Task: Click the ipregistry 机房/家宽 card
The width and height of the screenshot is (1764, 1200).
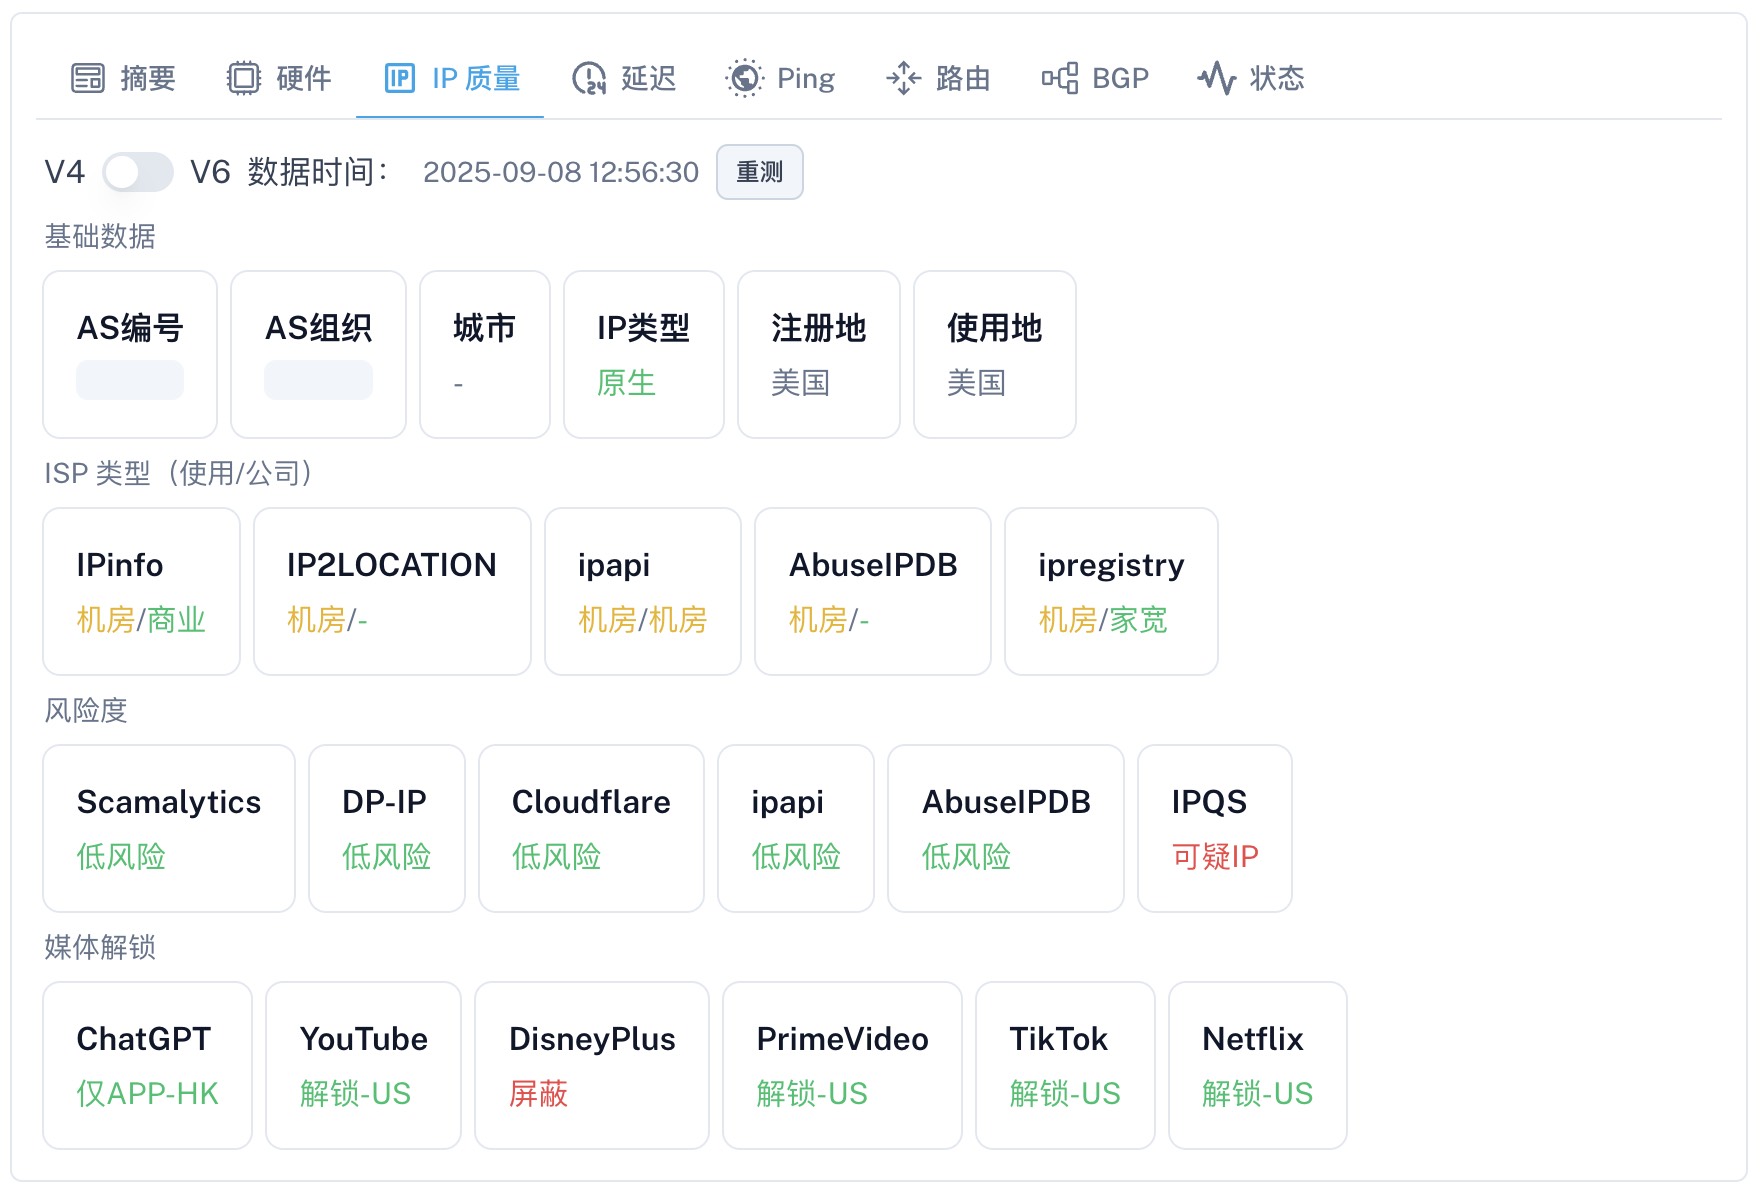Action: pyautogui.click(x=1111, y=590)
